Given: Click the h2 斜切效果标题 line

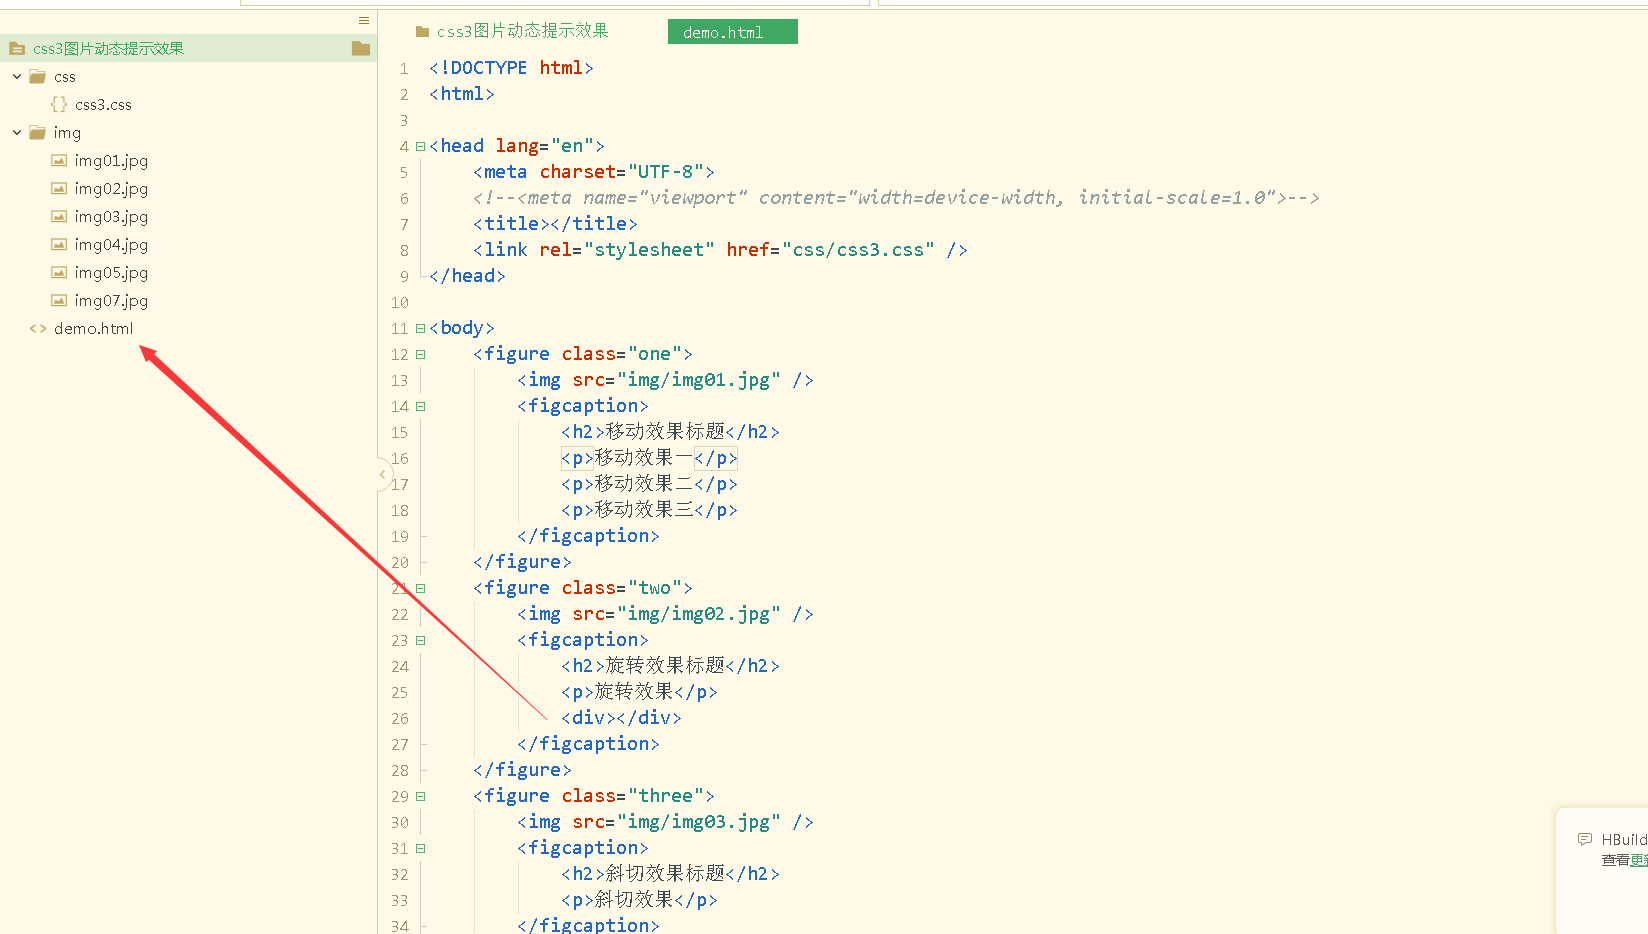Looking at the screenshot, I should (x=670, y=874).
